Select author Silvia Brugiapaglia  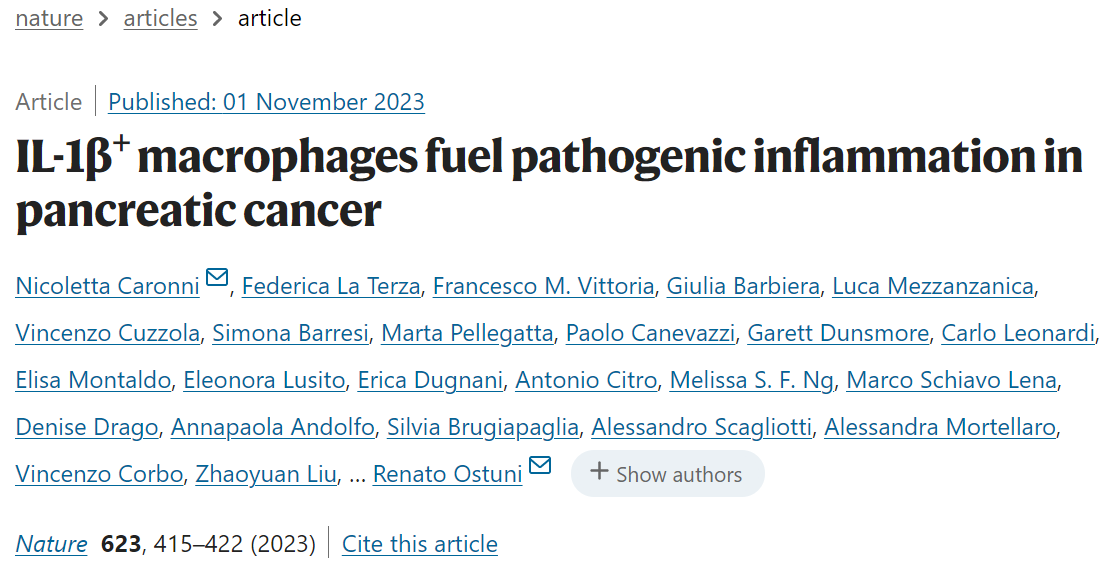coord(483,427)
